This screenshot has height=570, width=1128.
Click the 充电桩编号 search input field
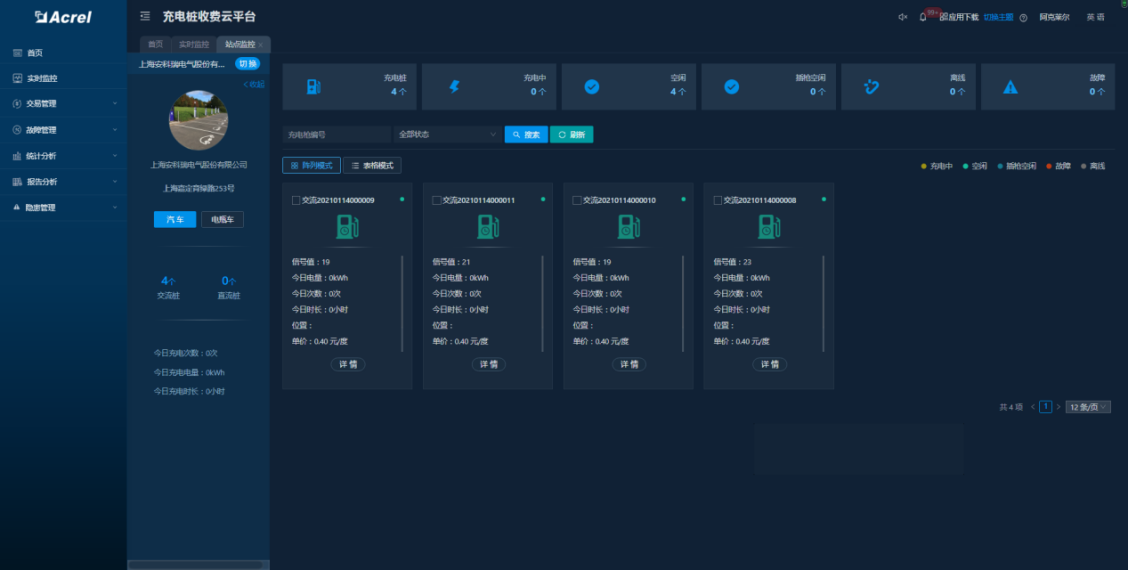[x=335, y=134]
